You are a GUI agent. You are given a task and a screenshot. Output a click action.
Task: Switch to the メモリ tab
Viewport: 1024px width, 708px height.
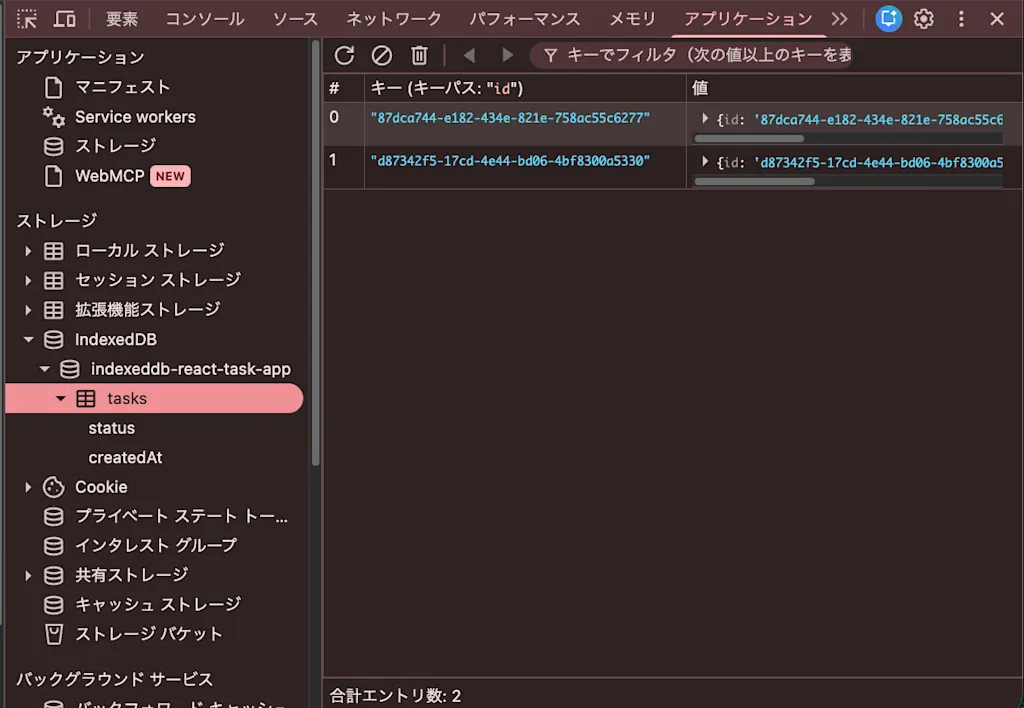click(632, 19)
